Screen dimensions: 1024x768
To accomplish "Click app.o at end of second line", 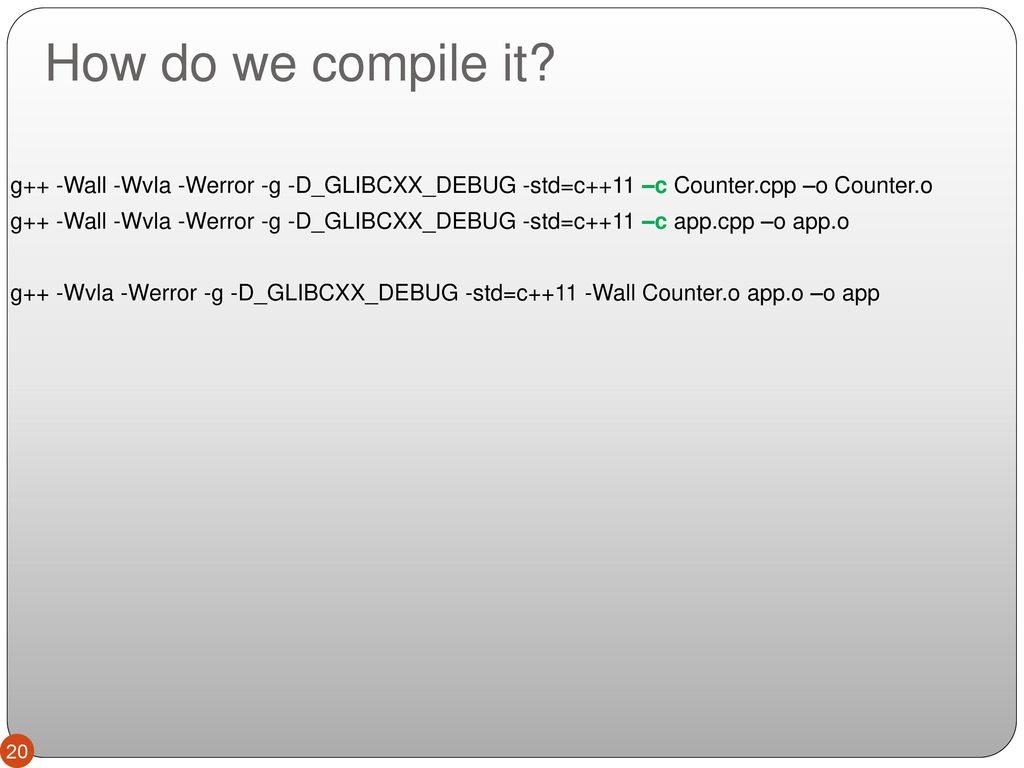I will tap(820, 223).
